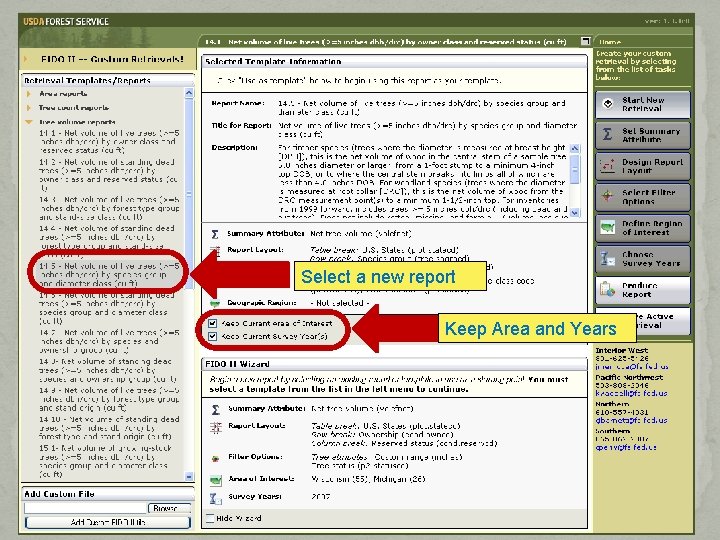Click the Description scroll up arrow
The width and height of the screenshot is (720, 540).
(575, 148)
